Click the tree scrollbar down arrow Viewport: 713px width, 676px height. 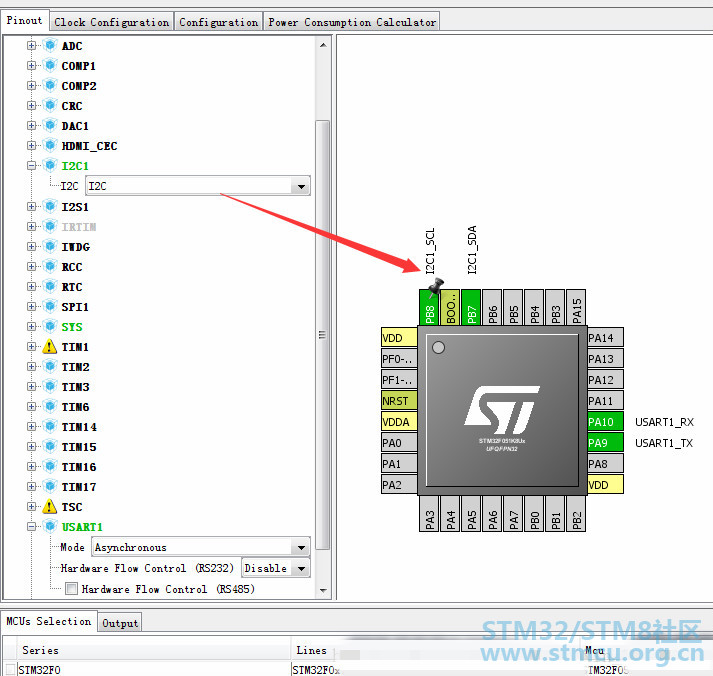pos(322,590)
